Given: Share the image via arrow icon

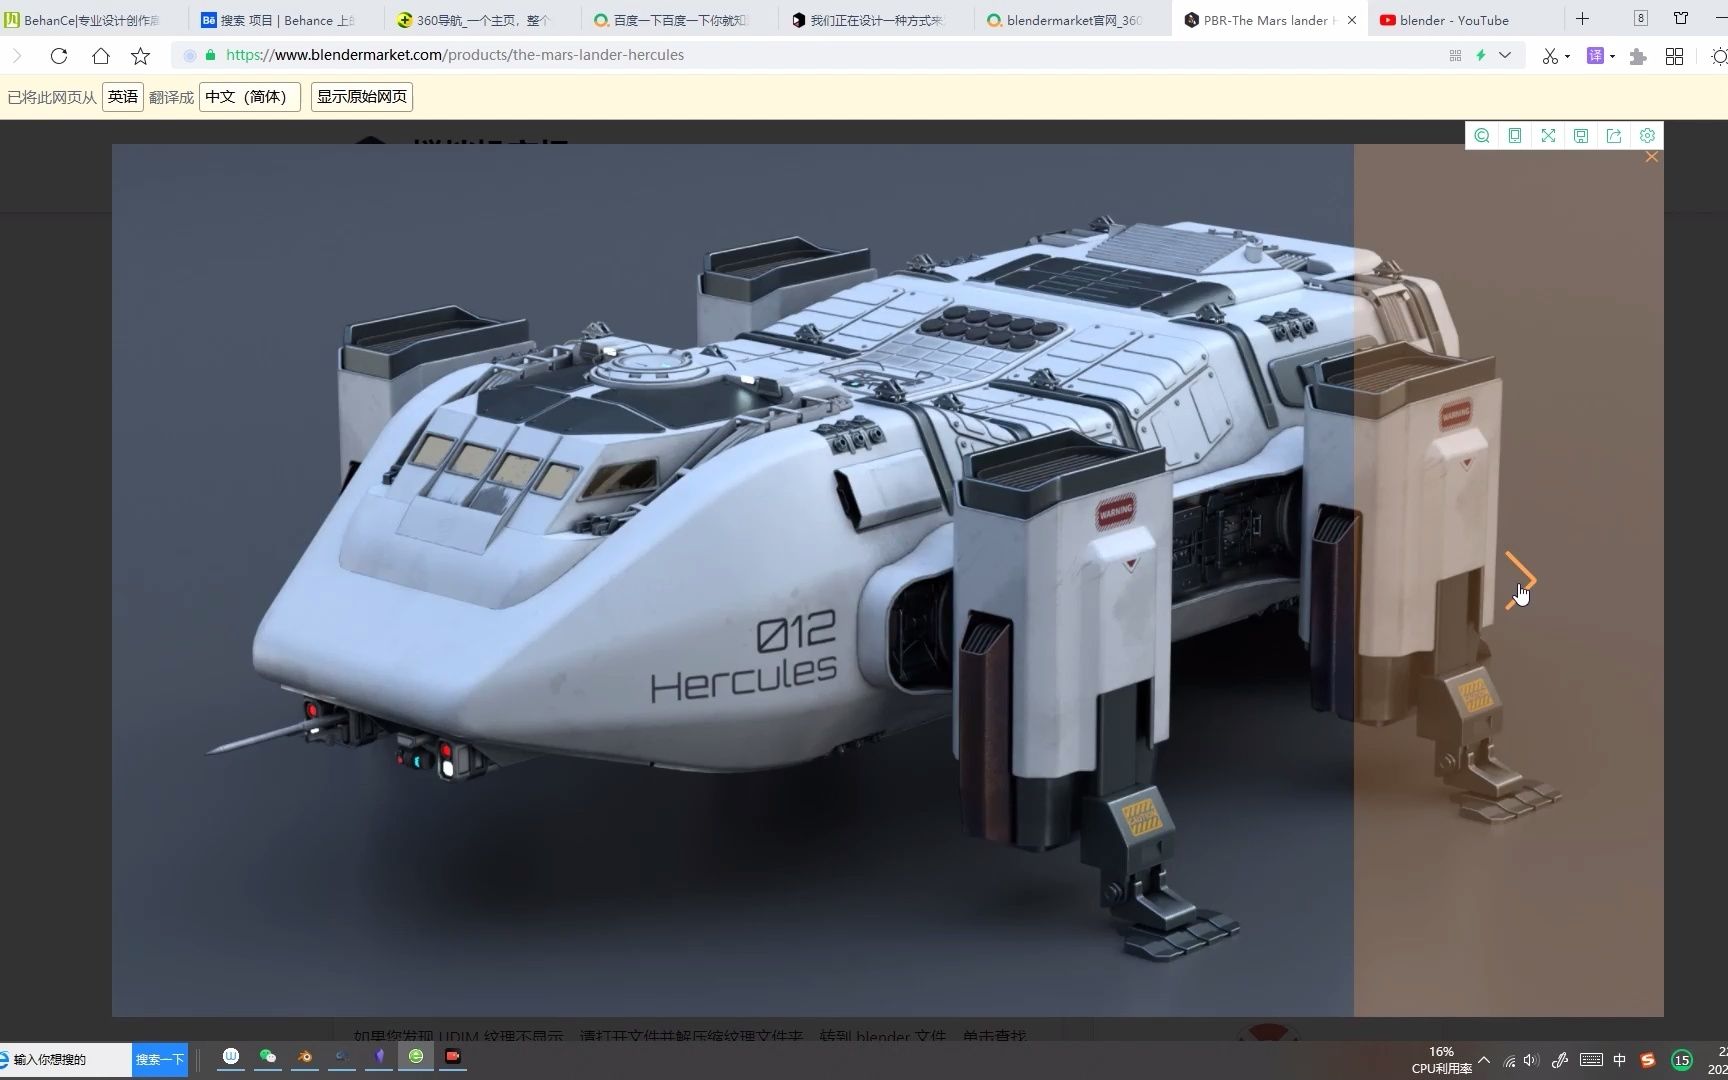Looking at the screenshot, I should pos(1614,136).
